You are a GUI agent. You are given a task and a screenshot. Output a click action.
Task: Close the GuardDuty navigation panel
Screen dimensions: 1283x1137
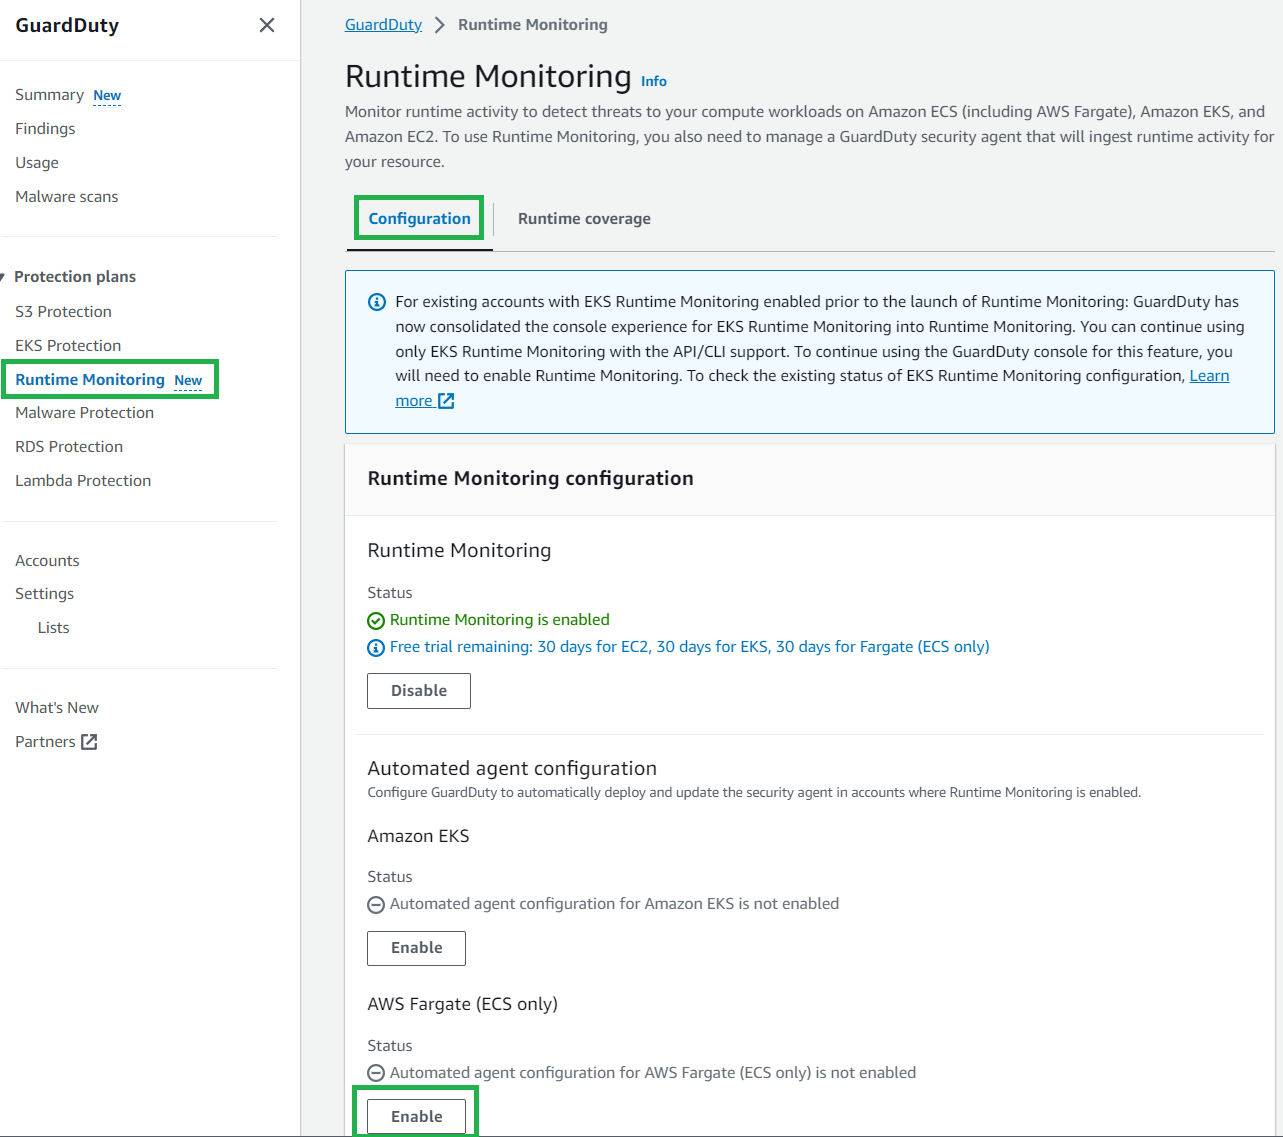(266, 24)
